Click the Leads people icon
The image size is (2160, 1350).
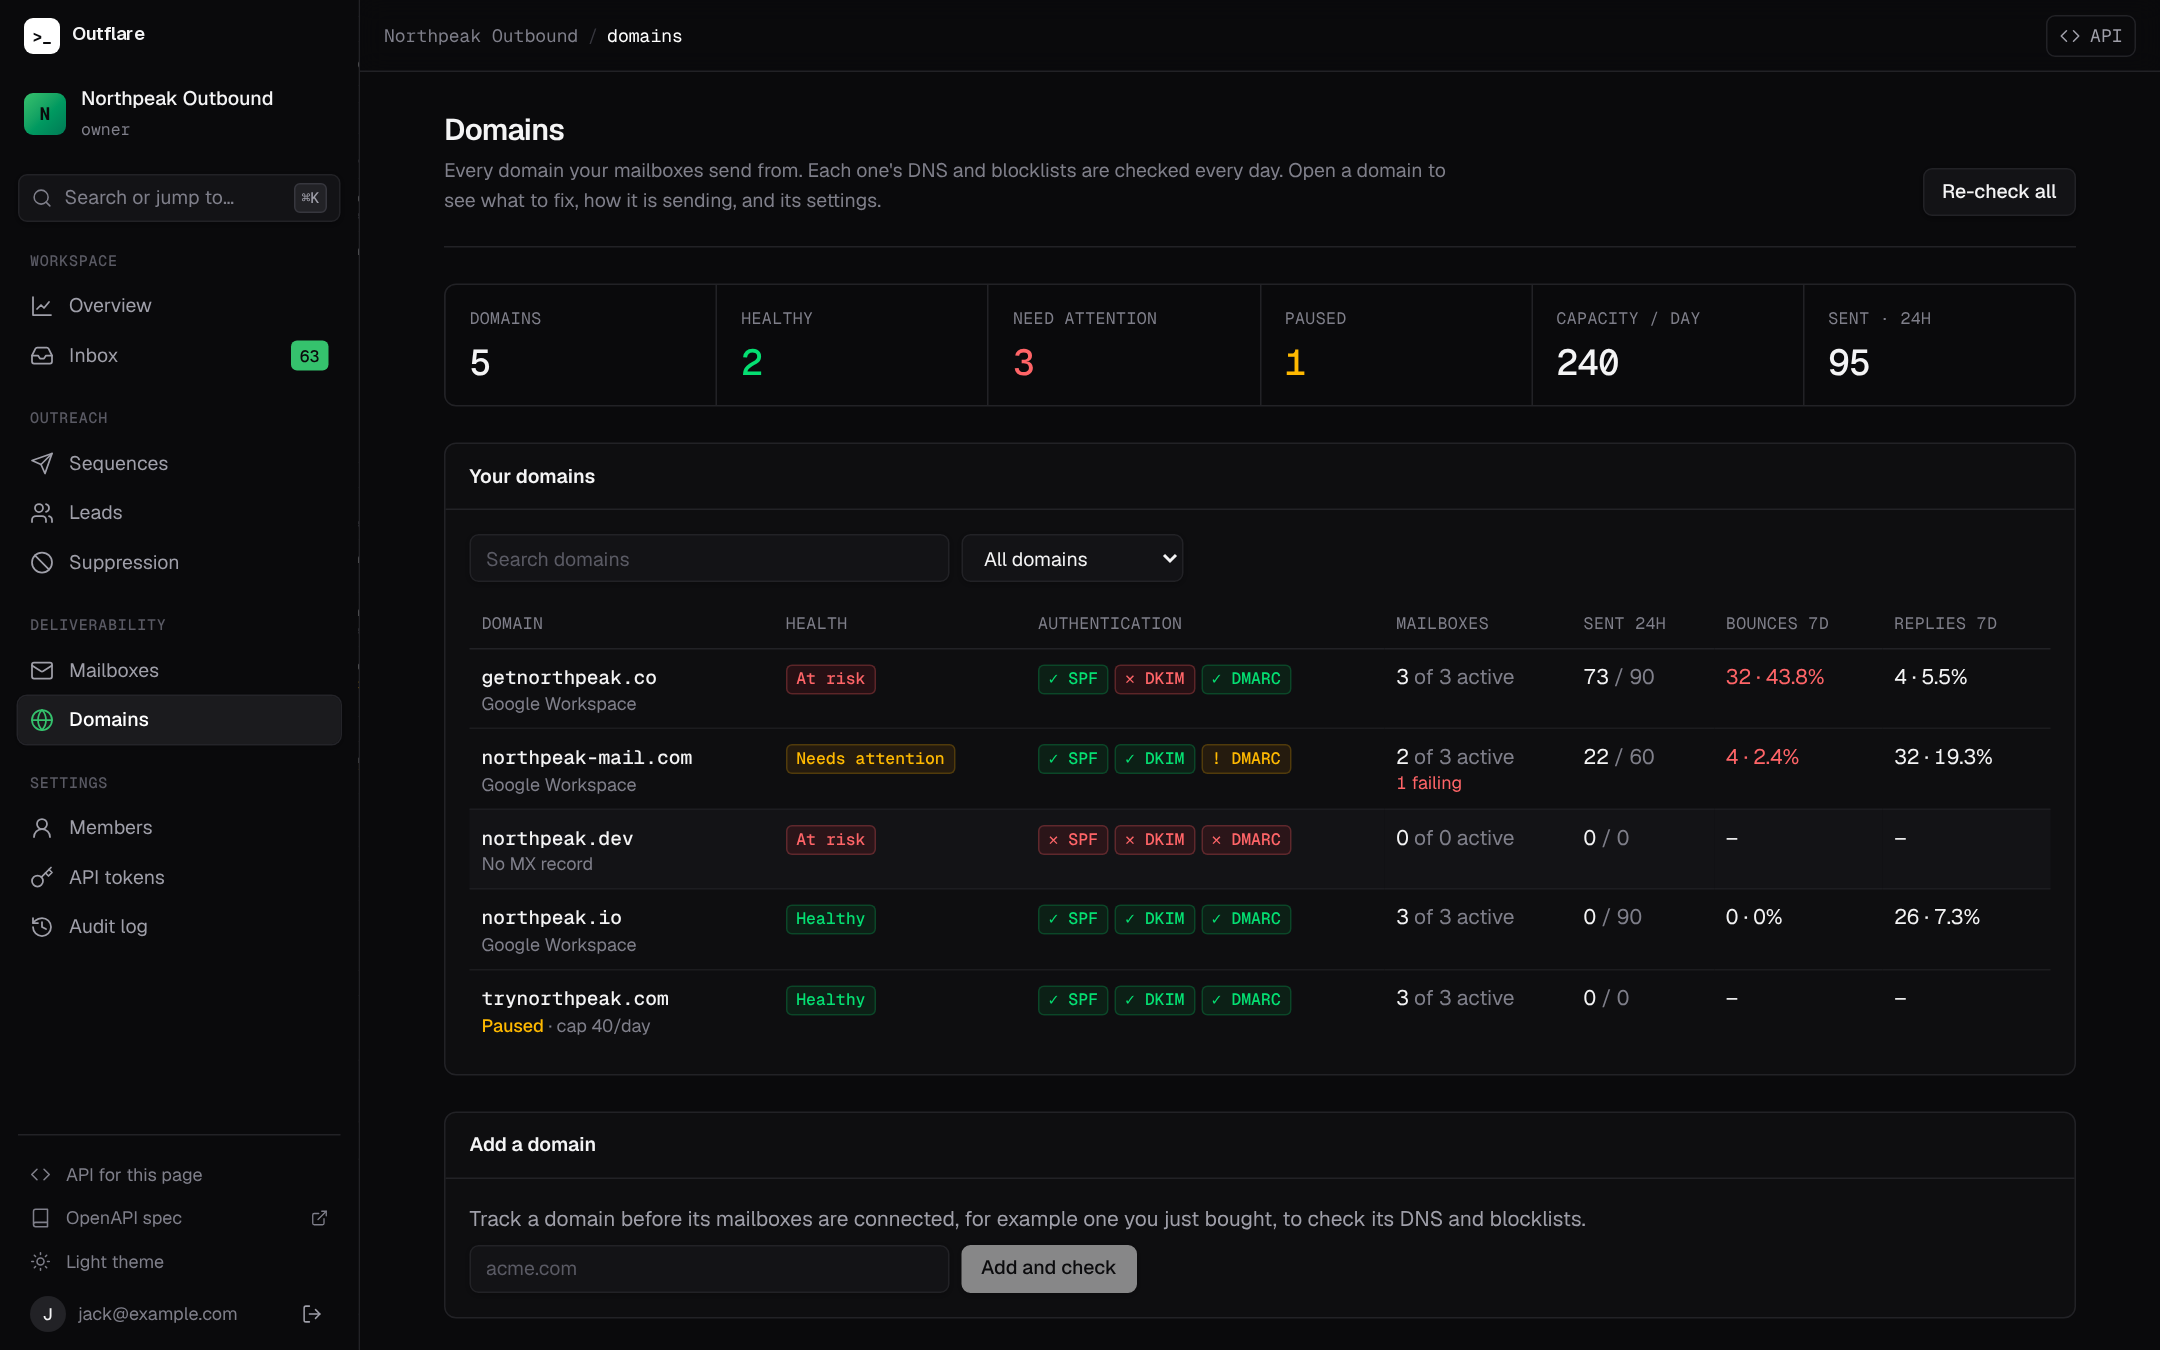pyautogui.click(x=42, y=513)
